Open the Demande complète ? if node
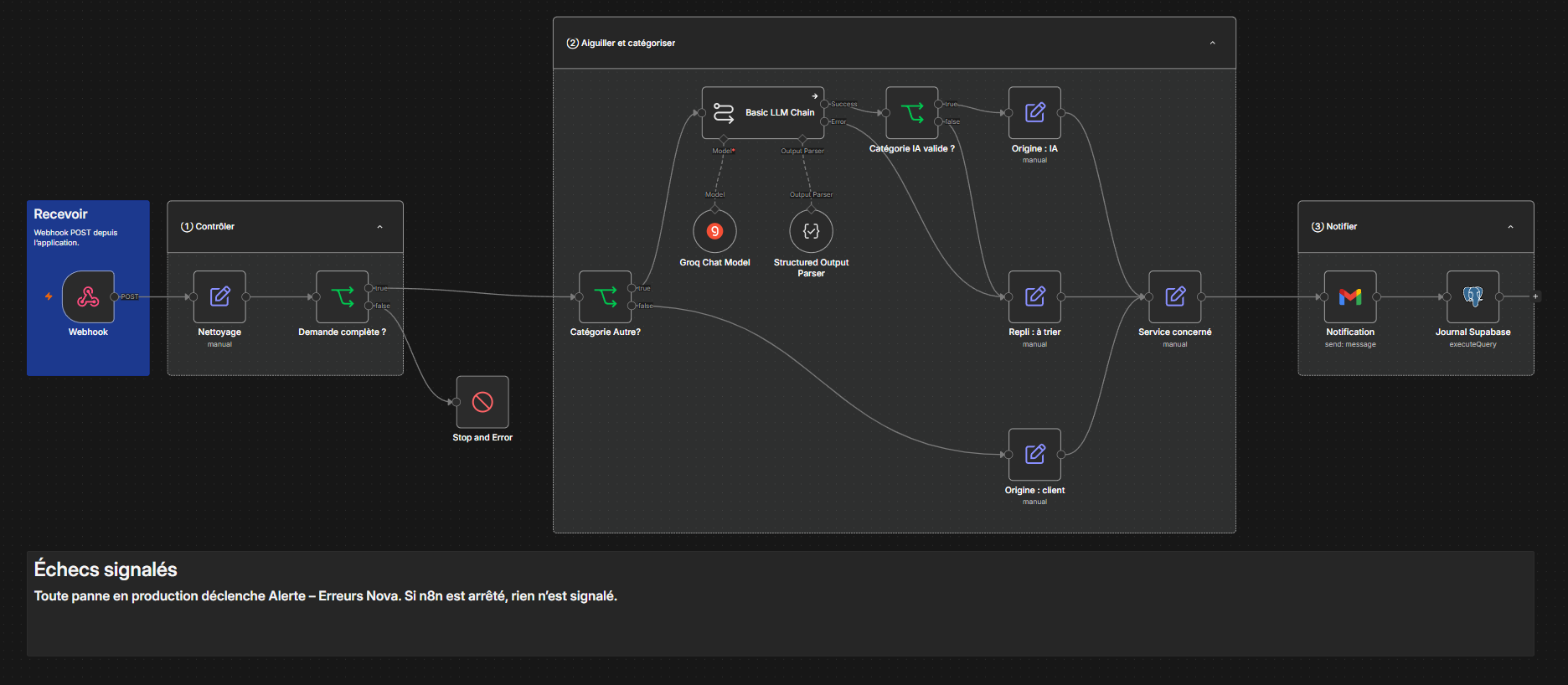This screenshot has width=1568, height=685. (342, 296)
